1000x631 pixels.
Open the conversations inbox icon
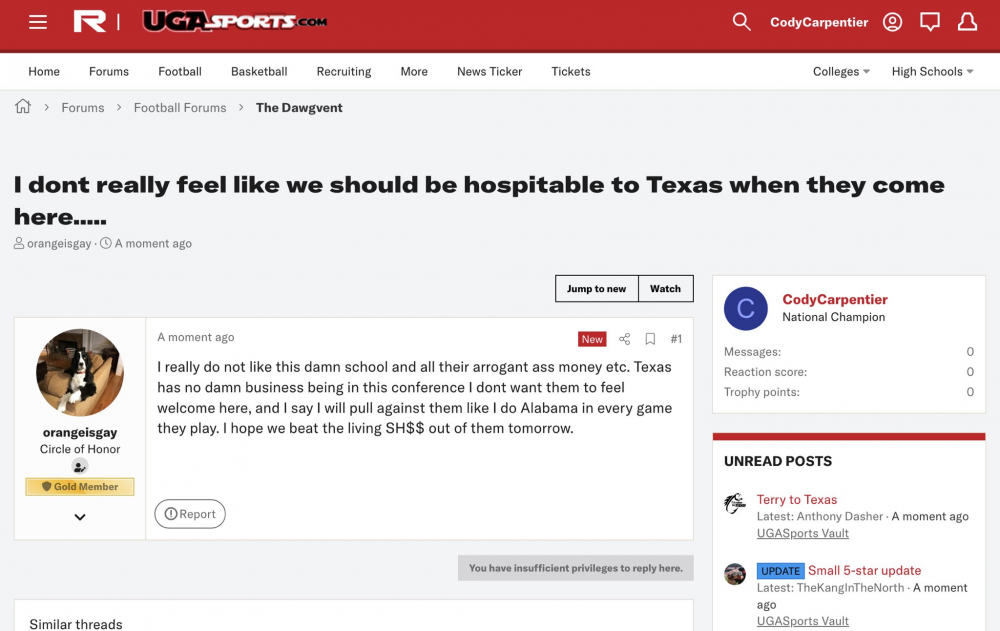(930, 22)
